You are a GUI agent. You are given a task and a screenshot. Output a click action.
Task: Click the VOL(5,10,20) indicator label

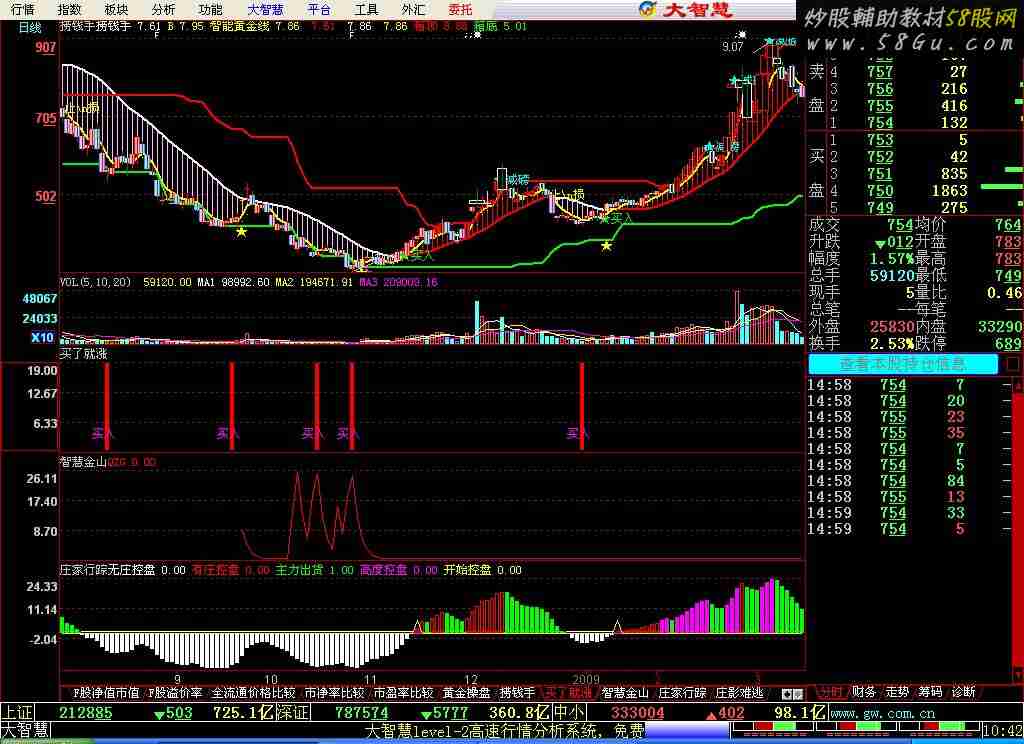[95, 282]
